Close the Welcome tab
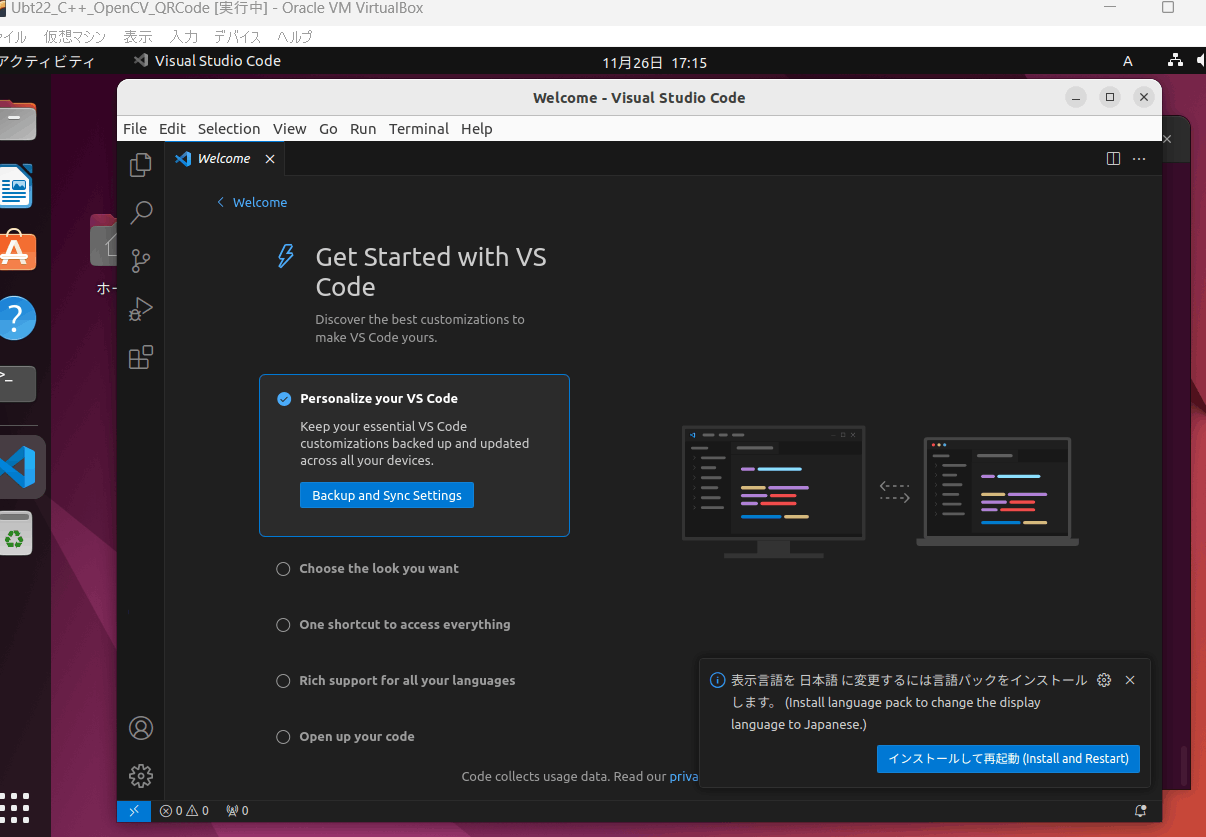 (270, 159)
